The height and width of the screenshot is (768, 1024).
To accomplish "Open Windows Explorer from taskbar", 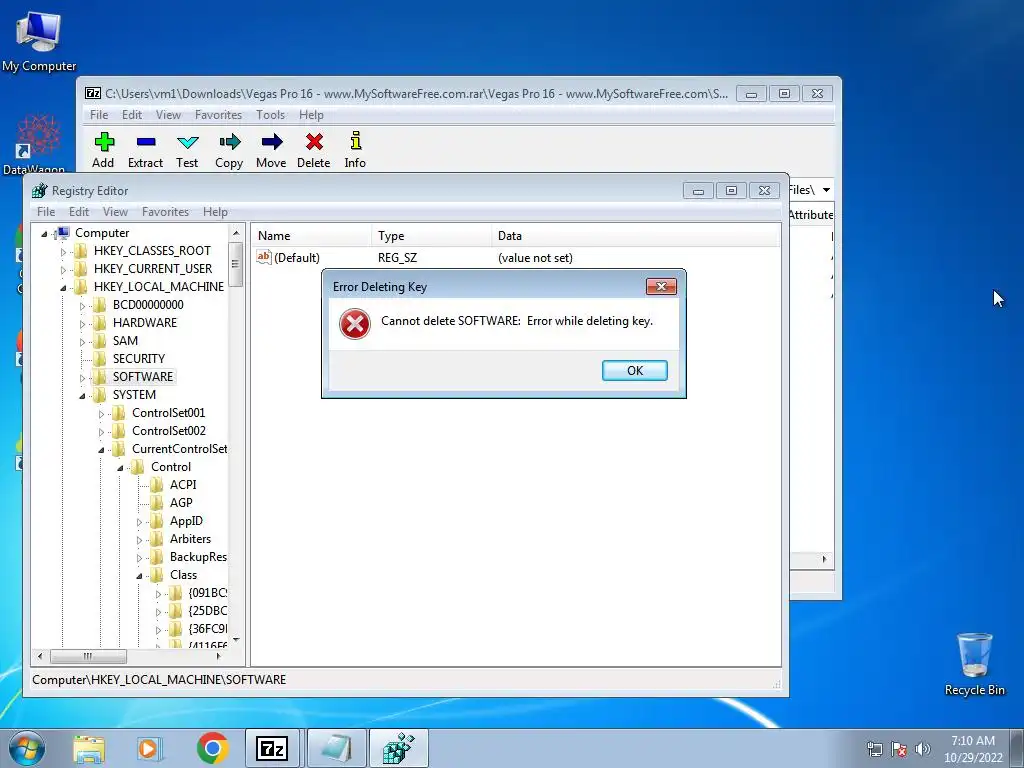I will click(89, 749).
